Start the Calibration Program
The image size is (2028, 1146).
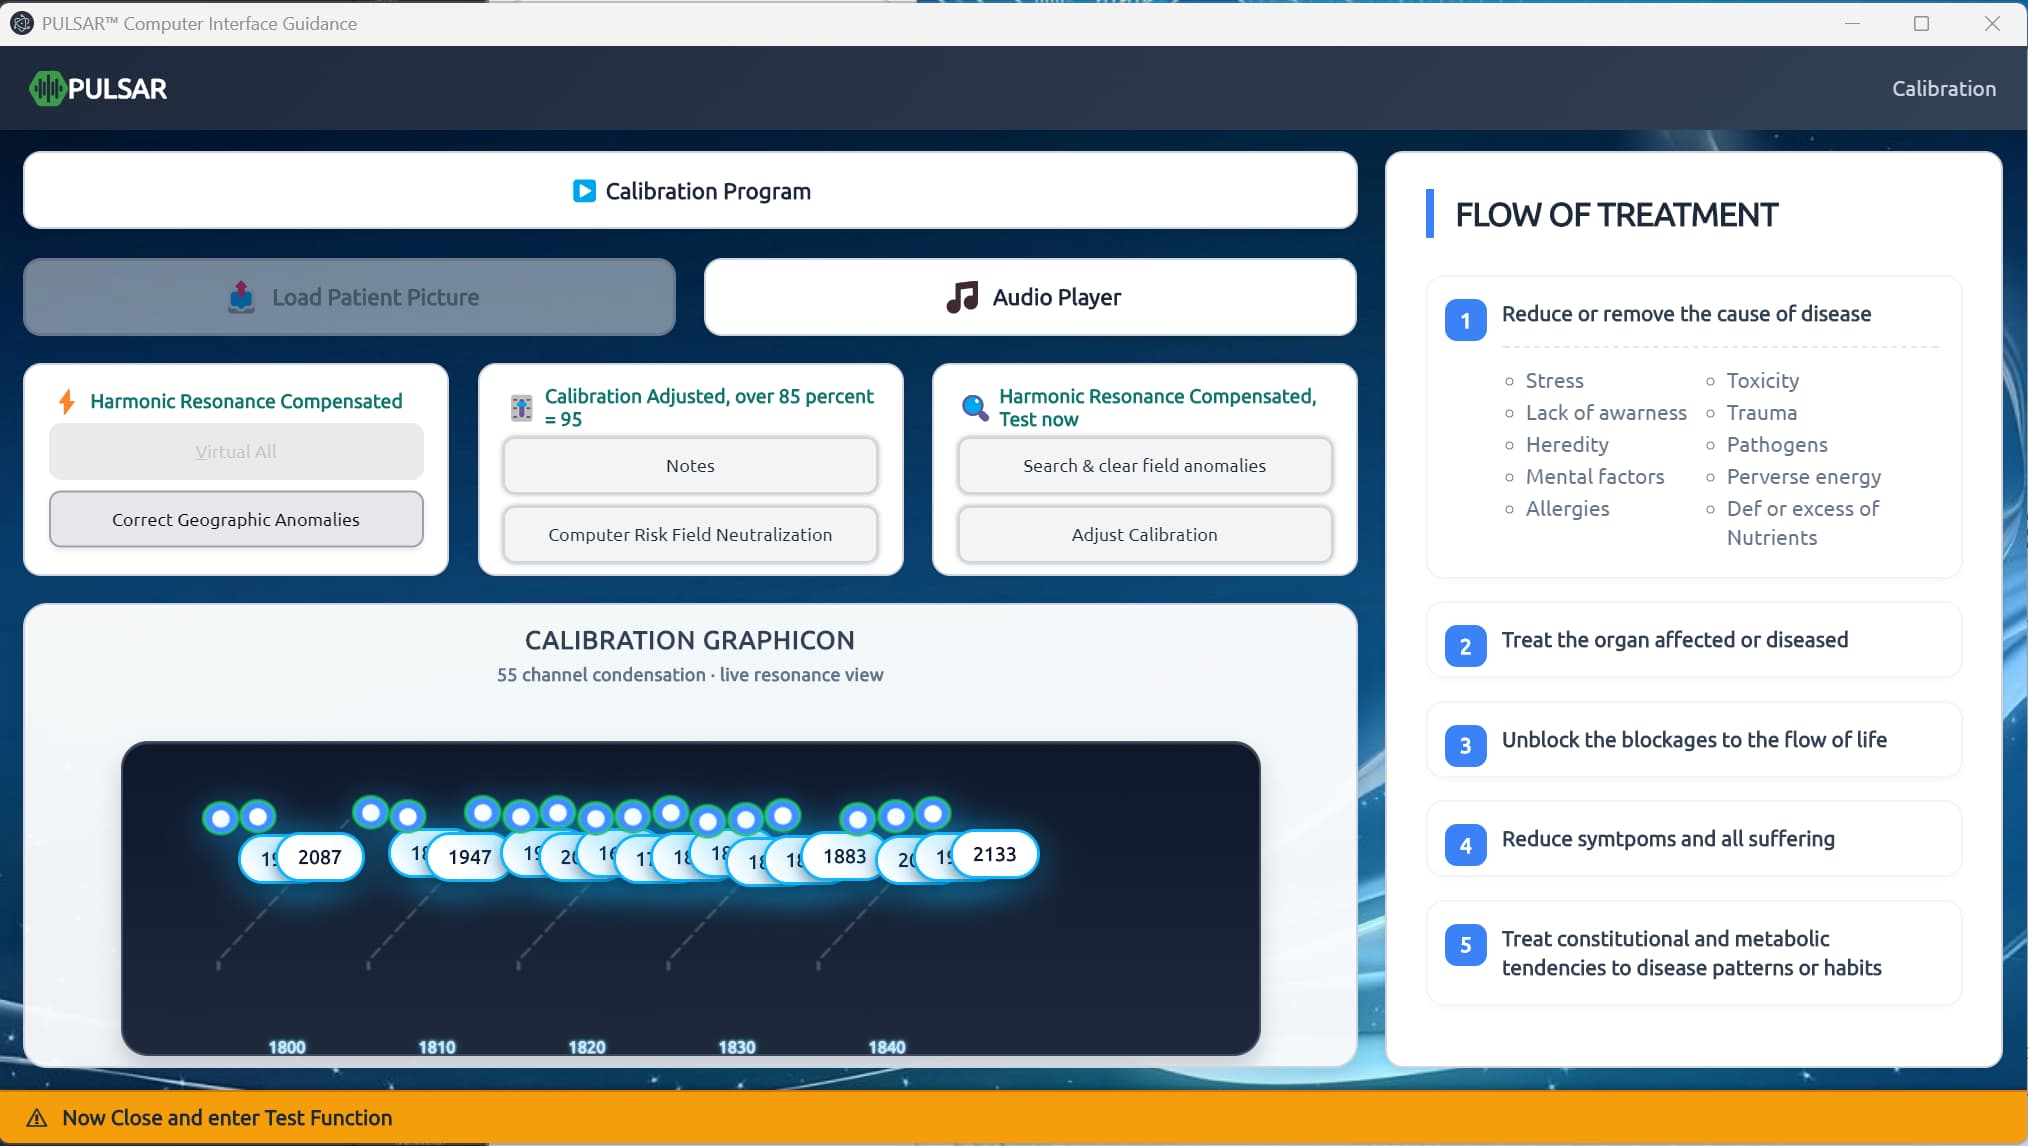point(690,190)
